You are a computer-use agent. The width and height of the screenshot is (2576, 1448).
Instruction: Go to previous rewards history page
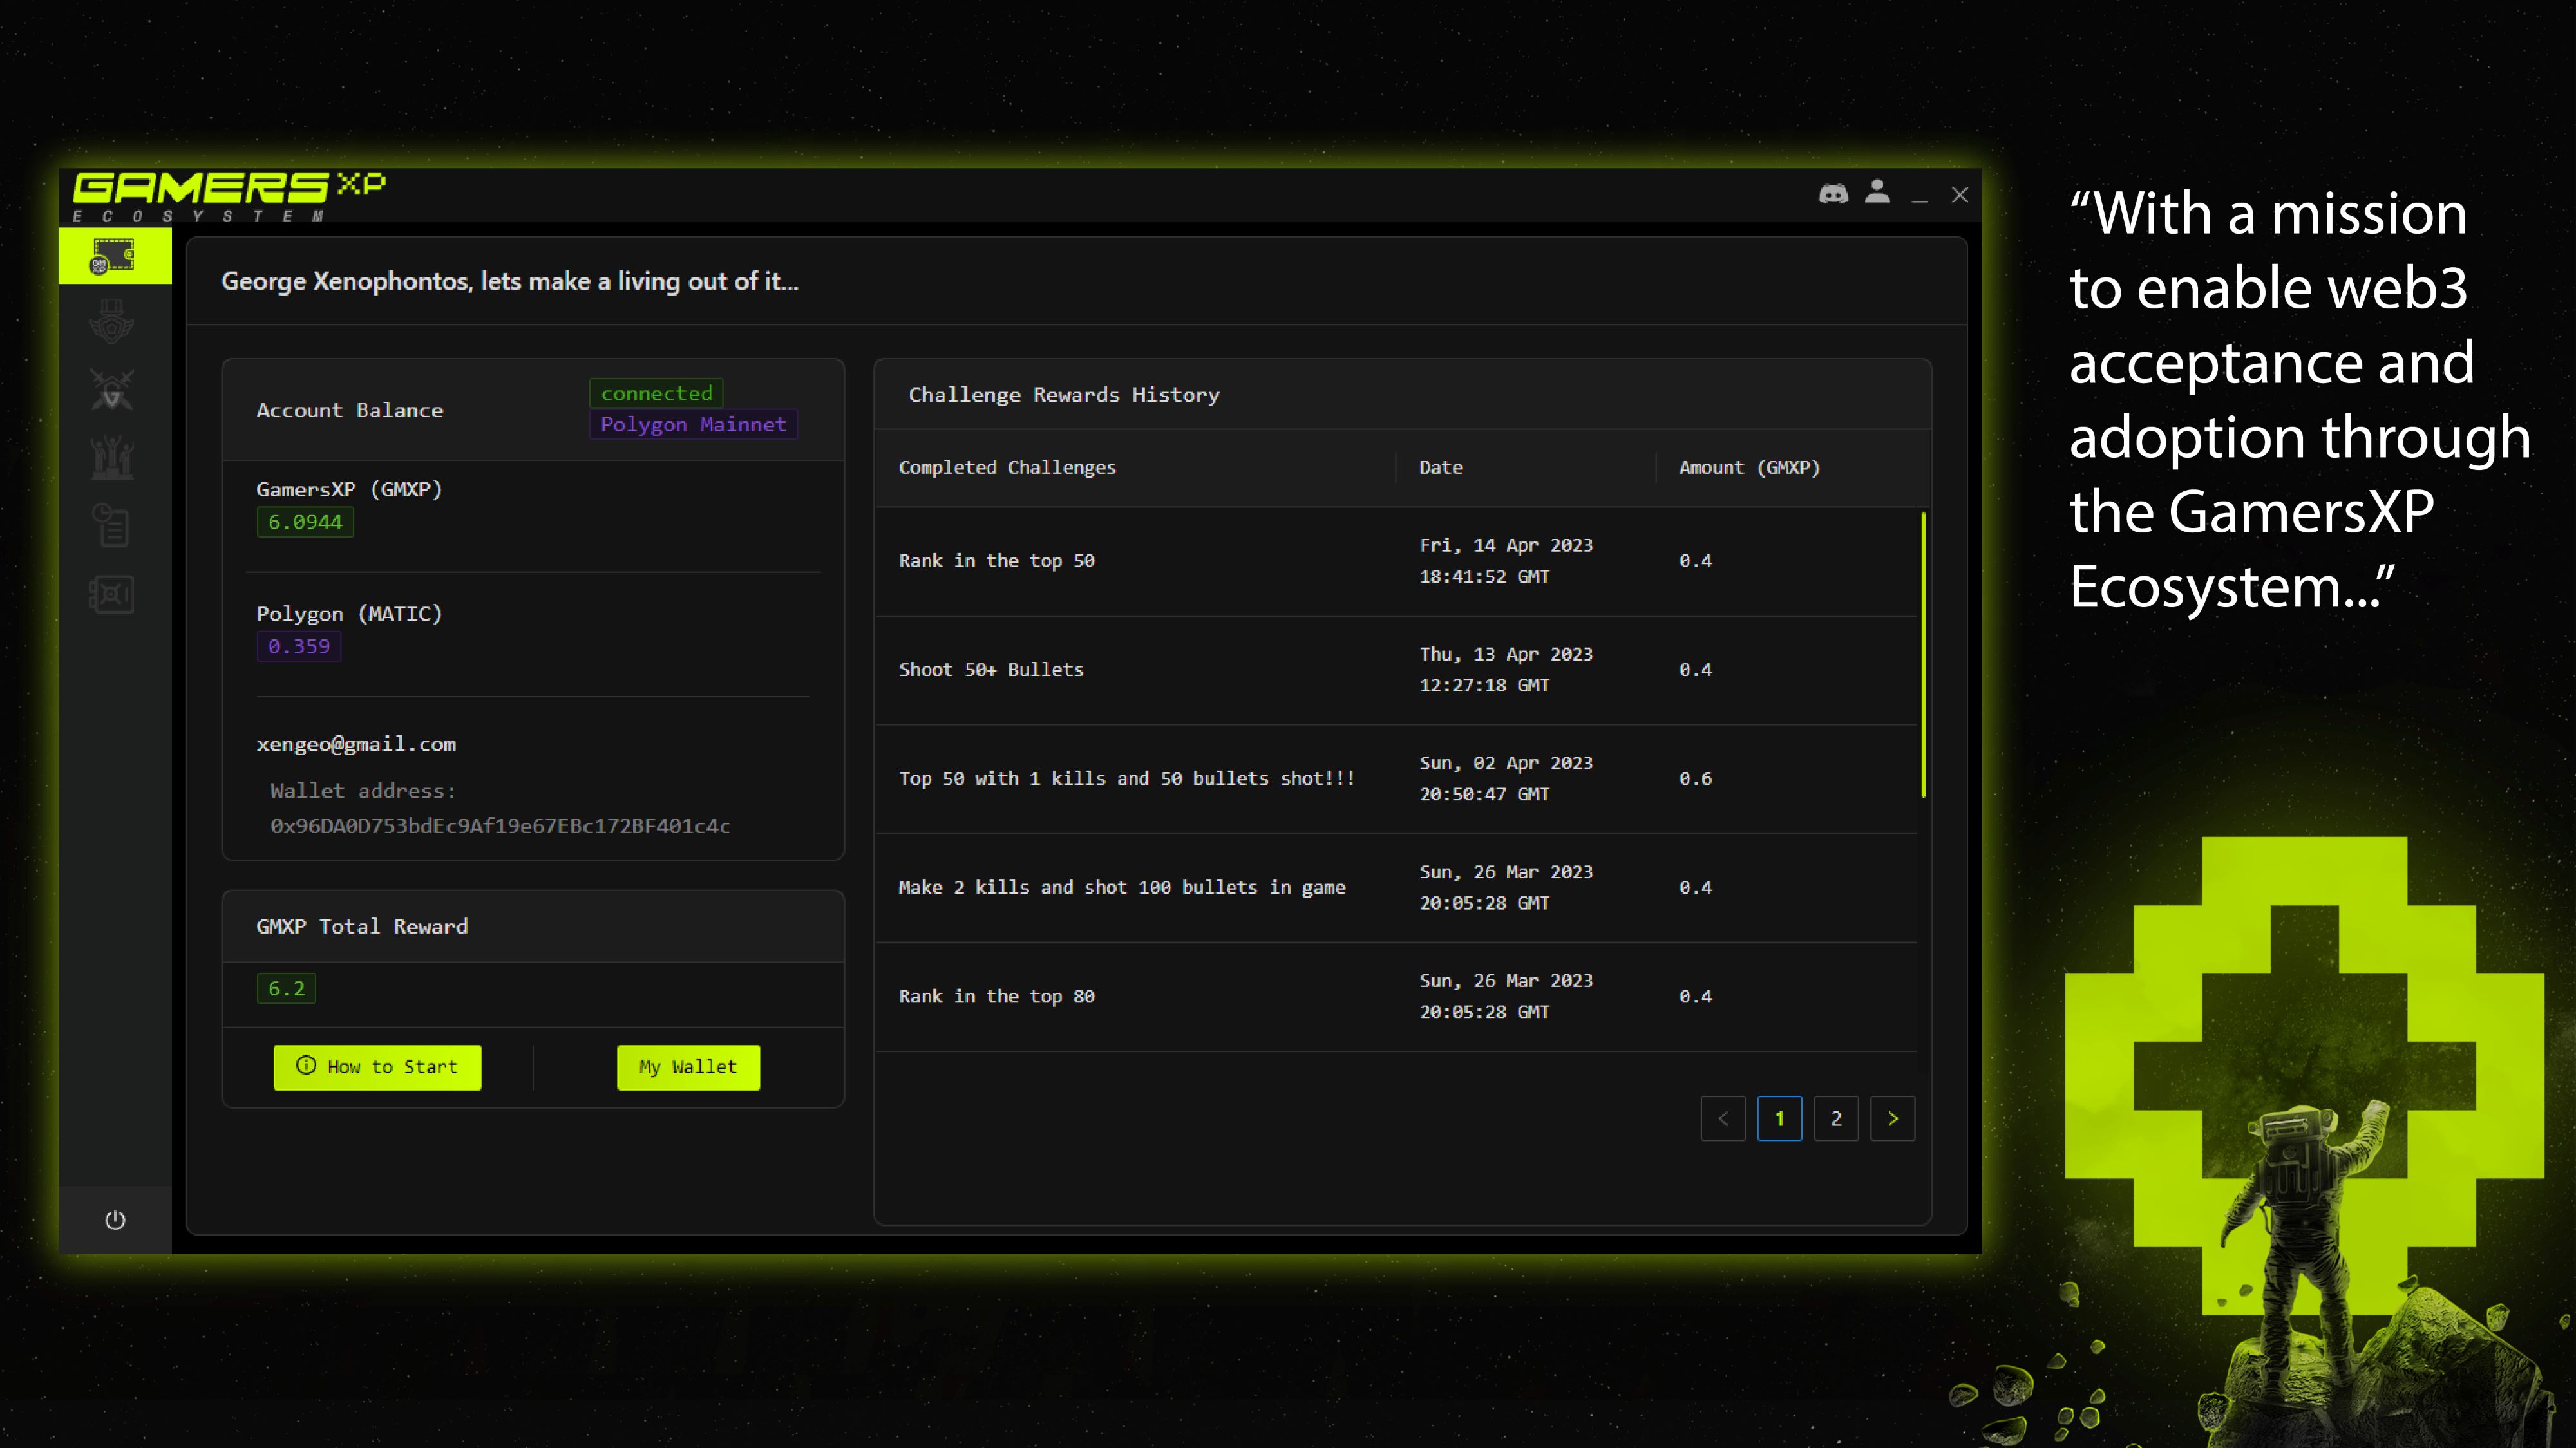1723,1119
